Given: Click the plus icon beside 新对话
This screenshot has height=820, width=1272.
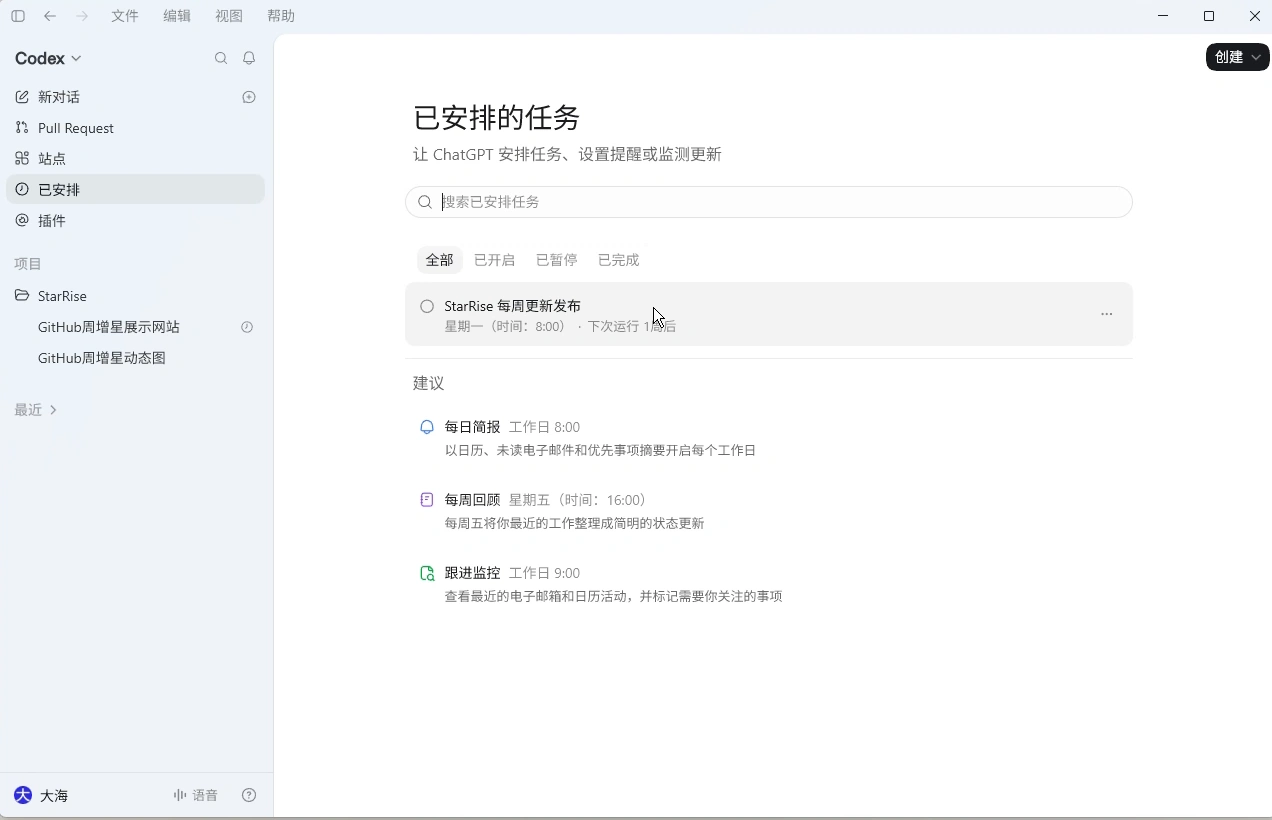Looking at the screenshot, I should pos(249,97).
